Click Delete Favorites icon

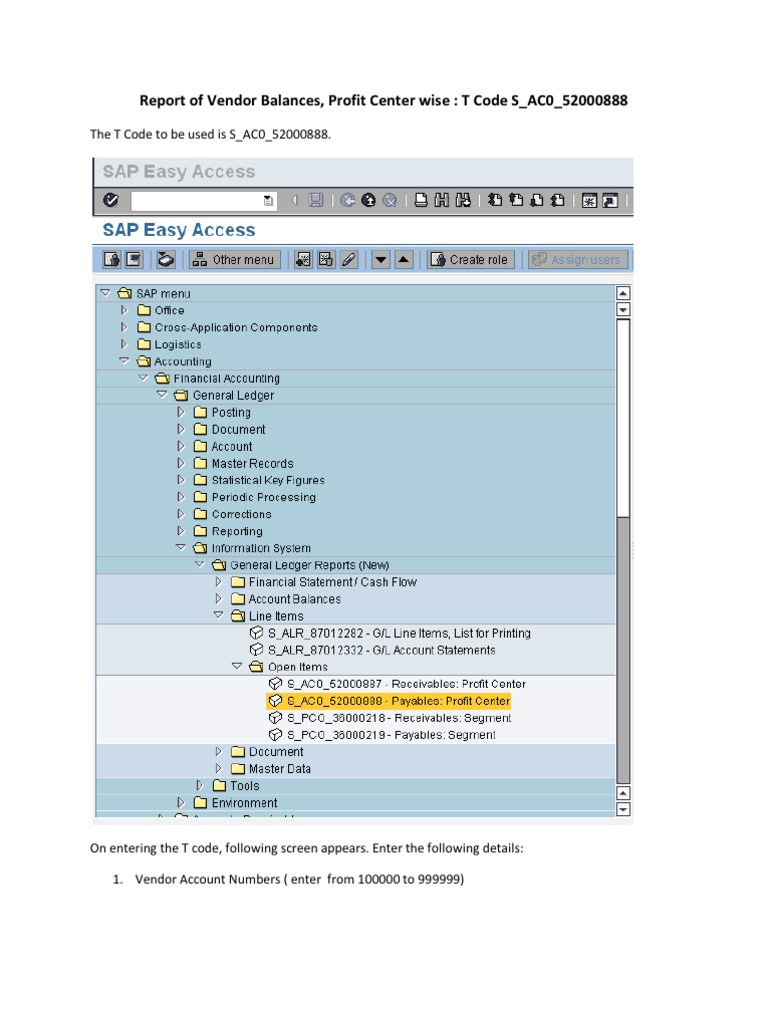pyautogui.click(x=326, y=260)
